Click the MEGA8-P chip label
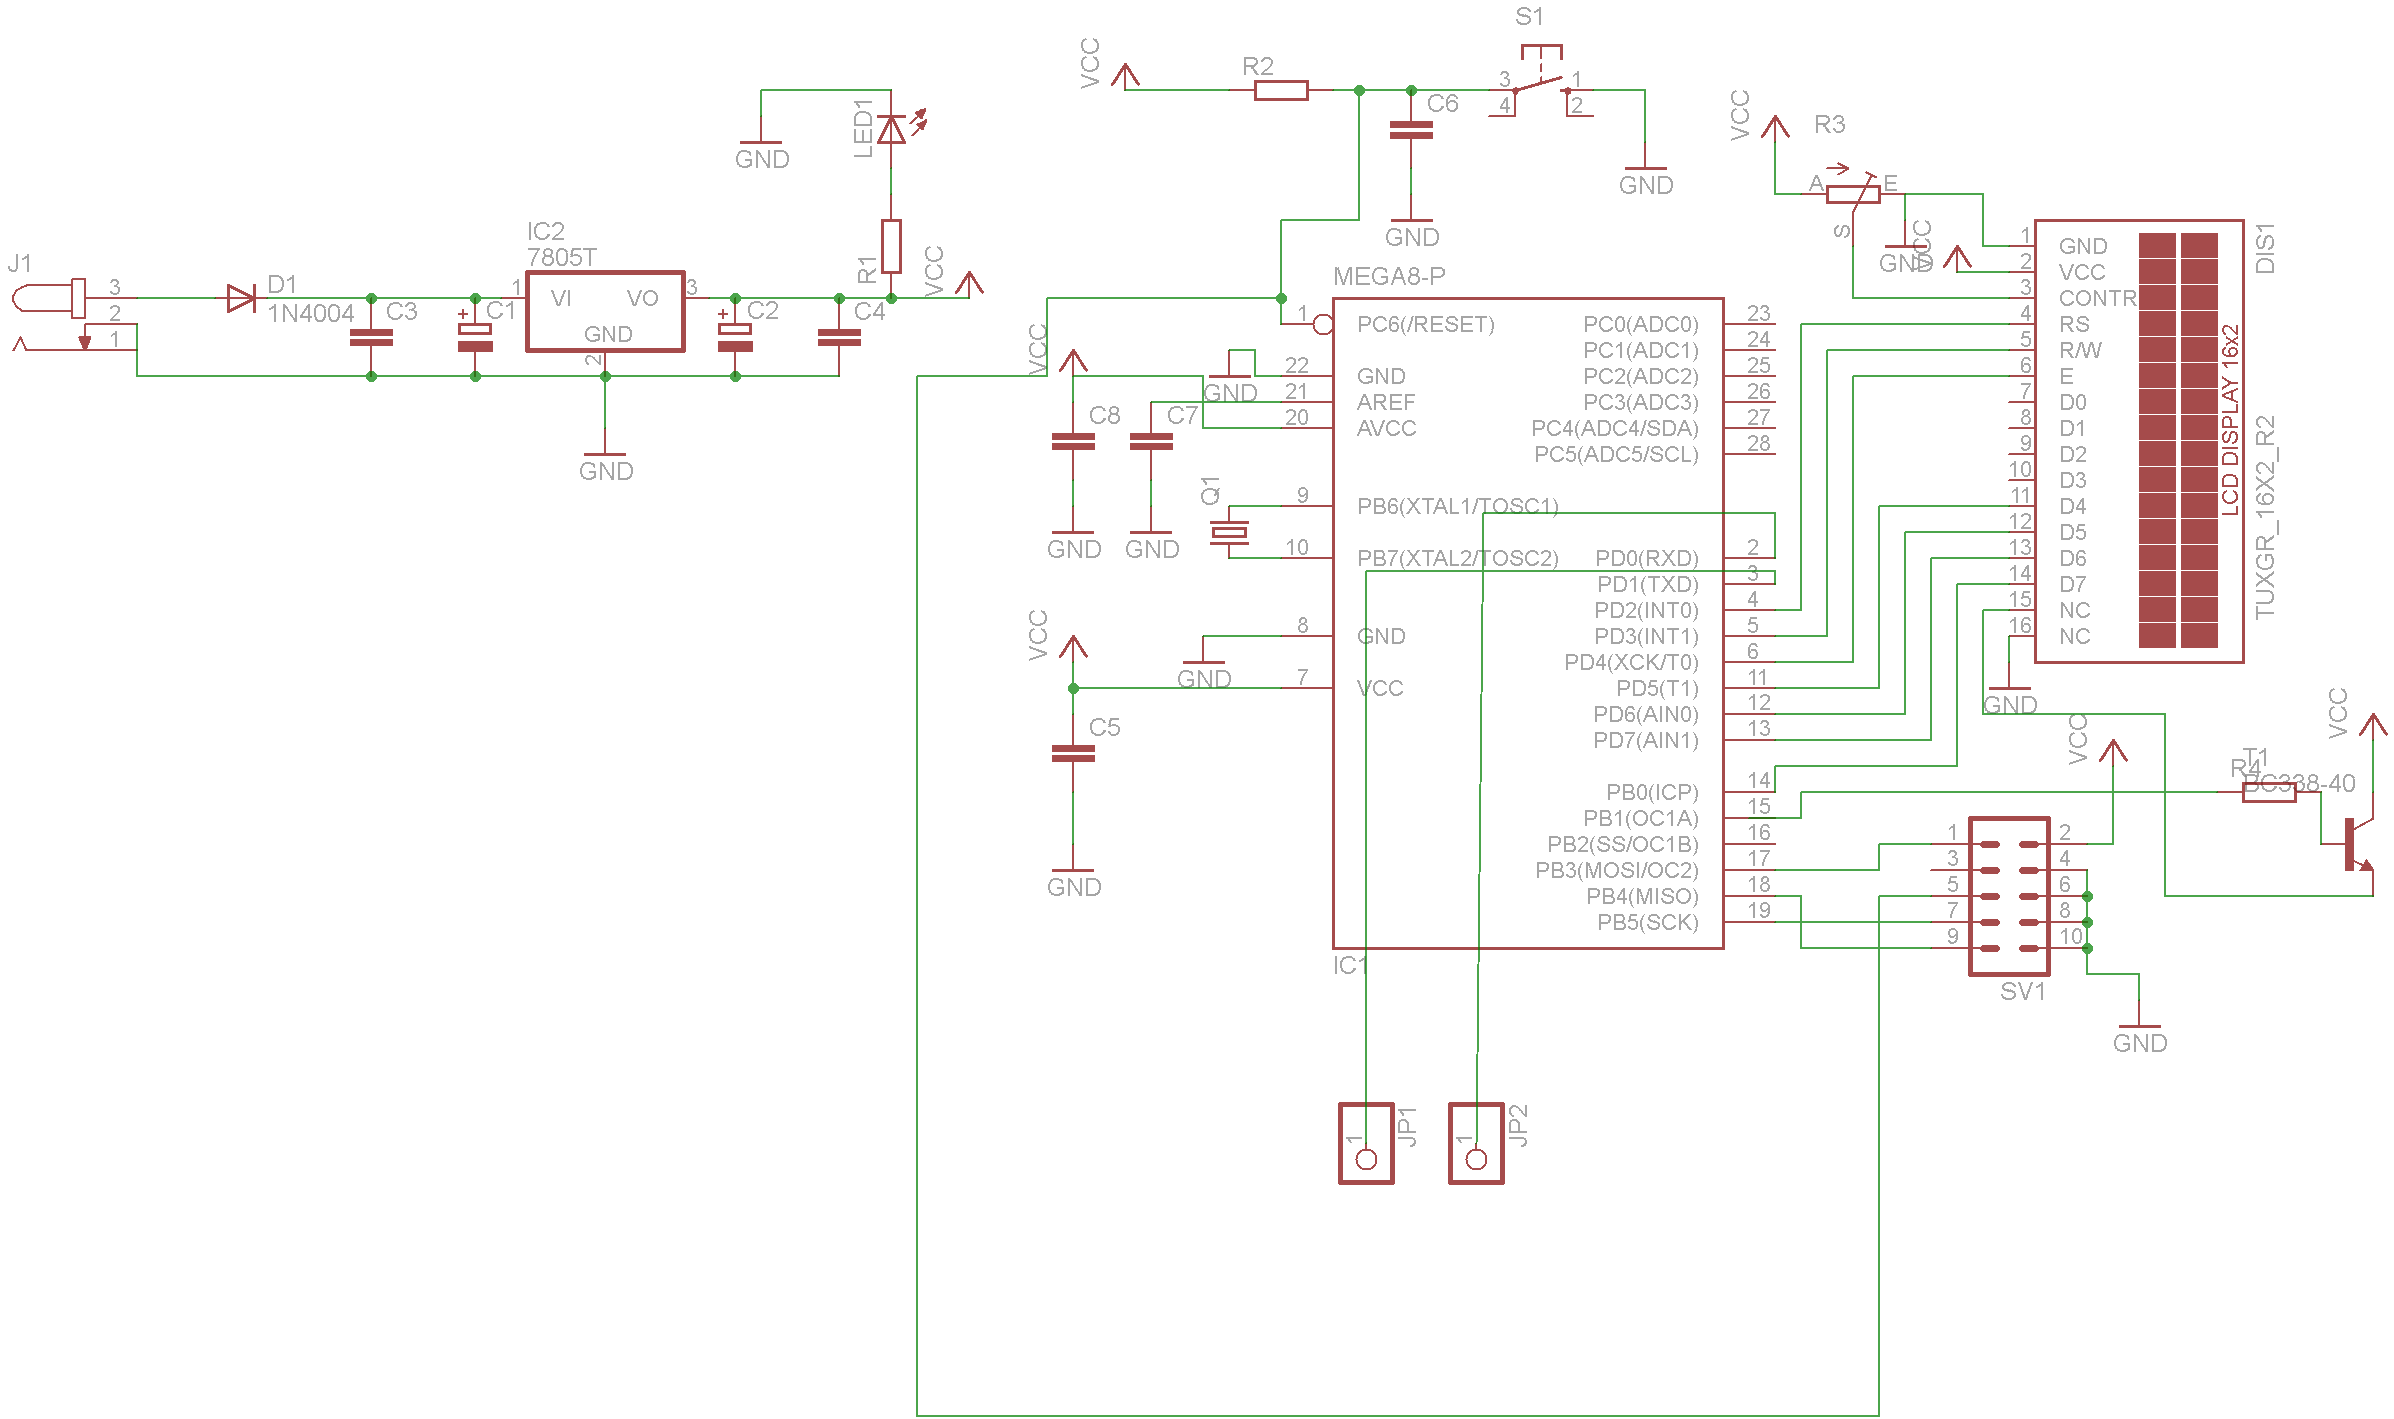 1389,276
